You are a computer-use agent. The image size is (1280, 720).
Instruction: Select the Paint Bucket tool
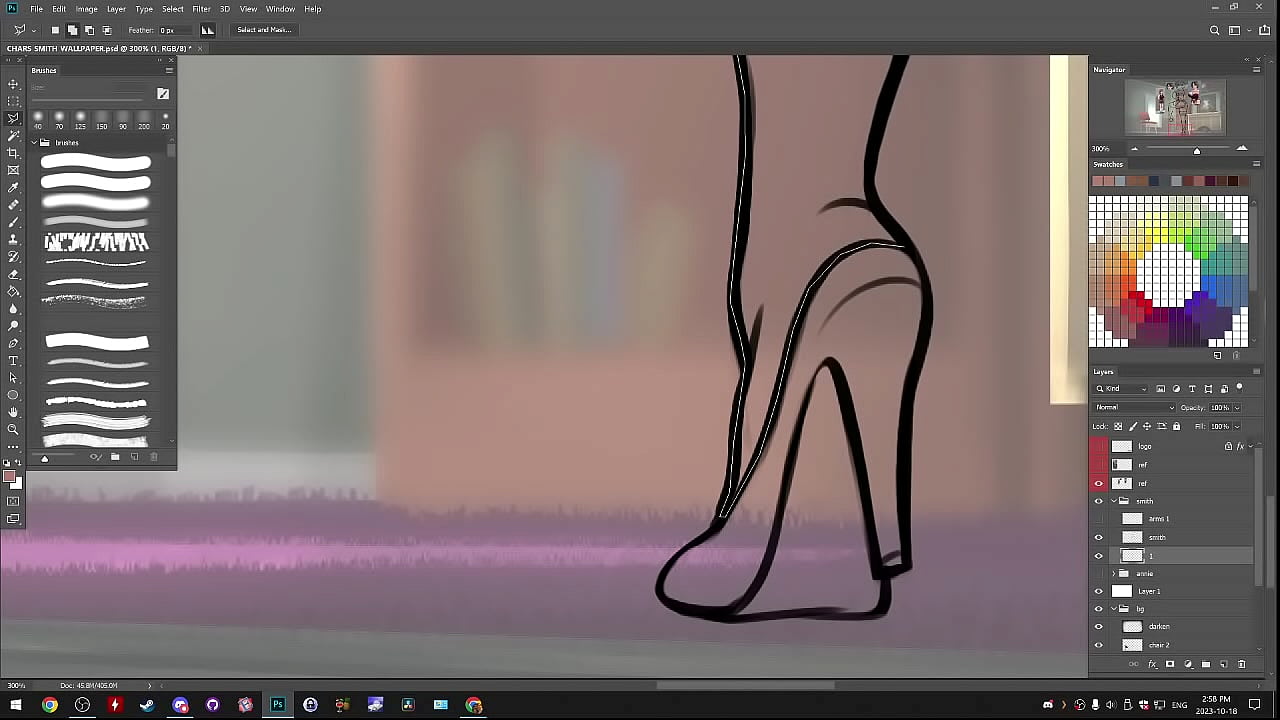pyautogui.click(x=13, y=291)
